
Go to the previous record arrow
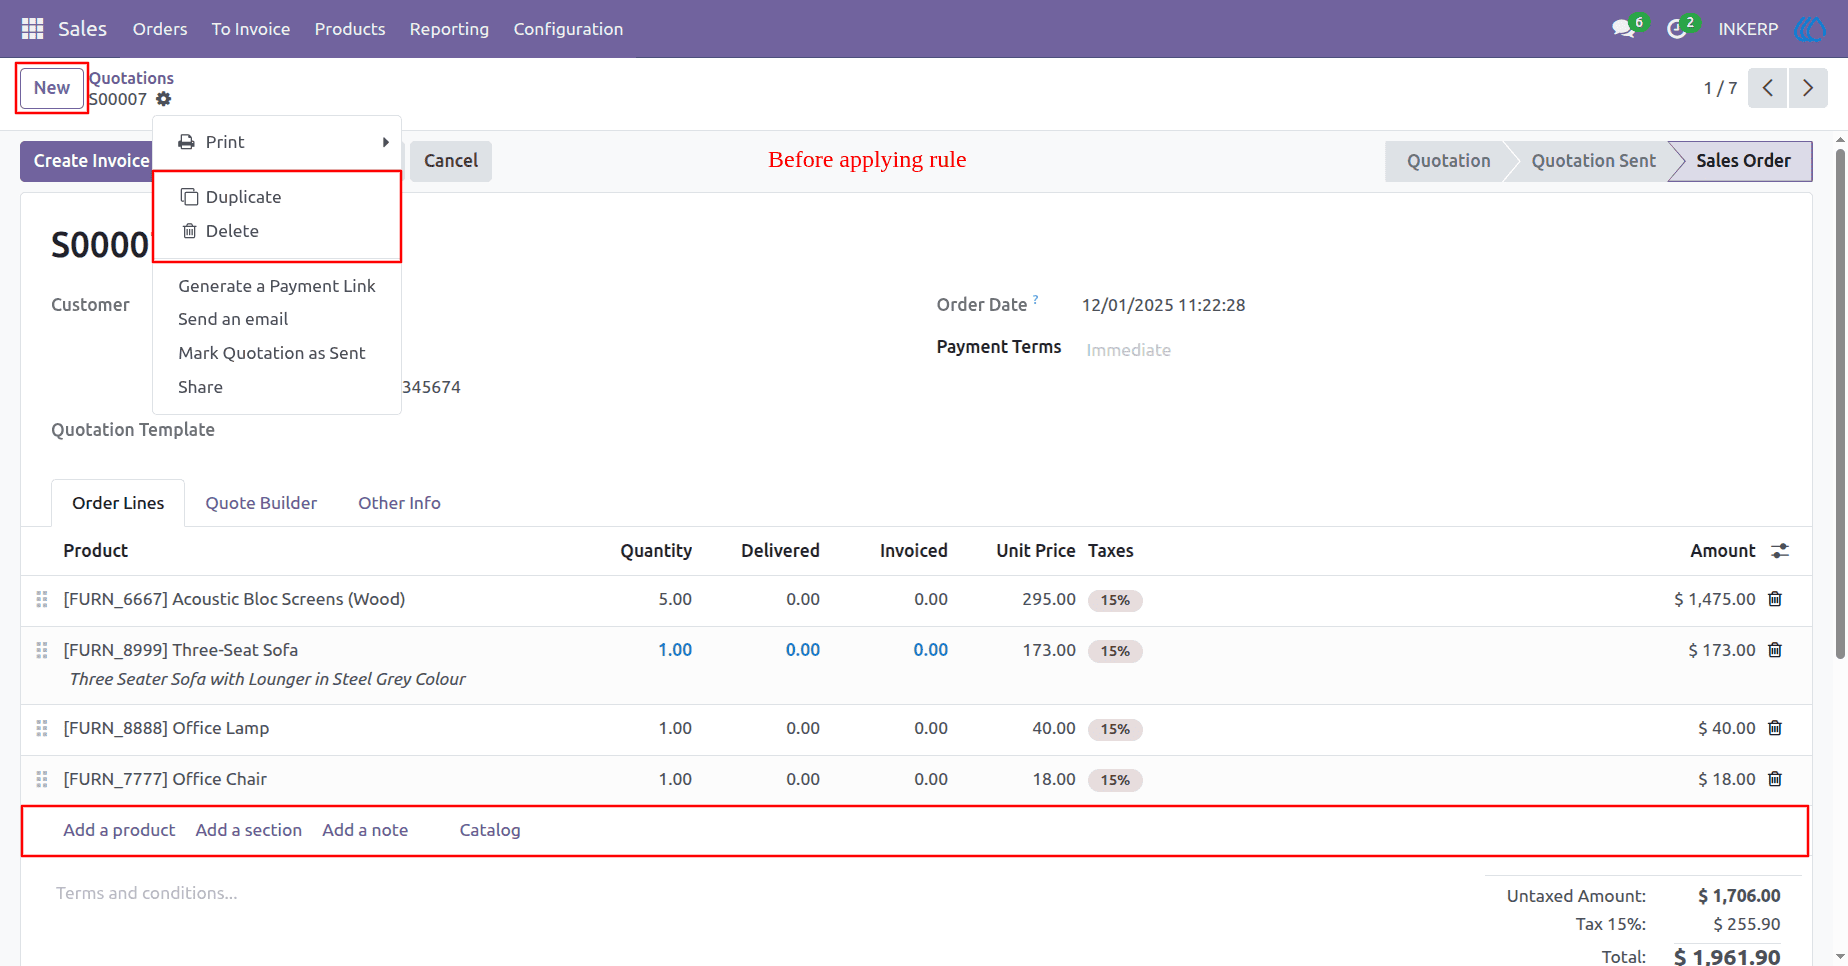[1768, 88]
